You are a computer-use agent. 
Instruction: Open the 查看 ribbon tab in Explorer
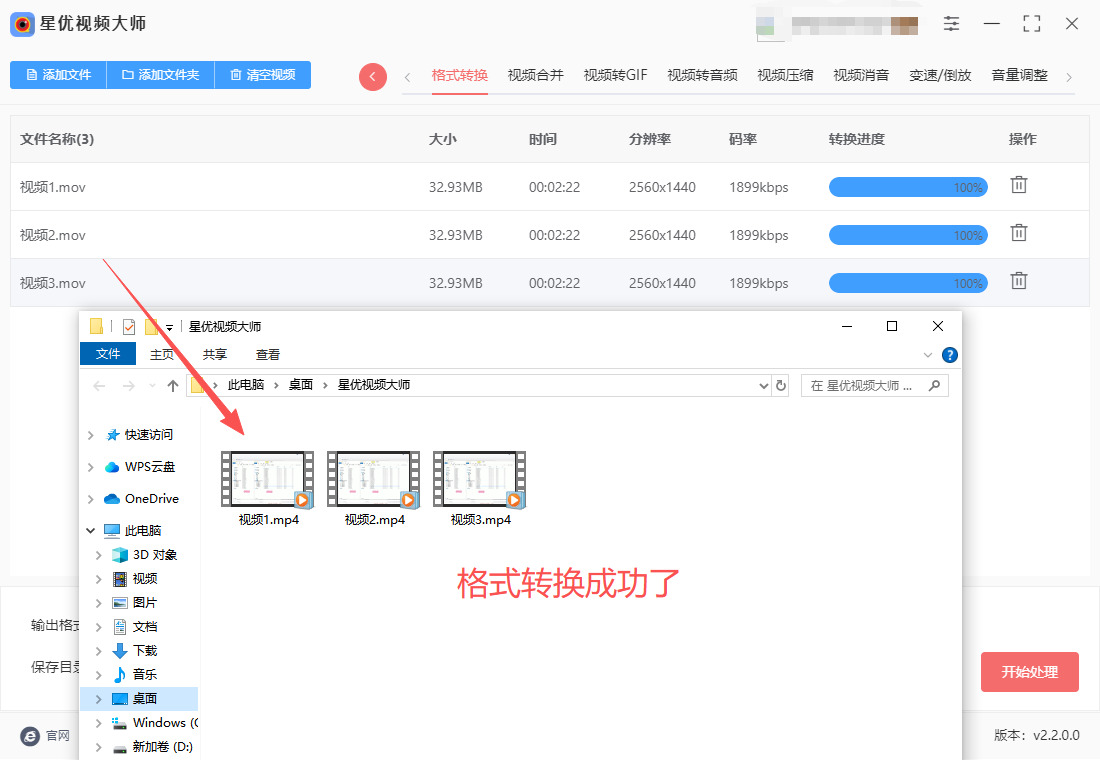click(268, 354)
